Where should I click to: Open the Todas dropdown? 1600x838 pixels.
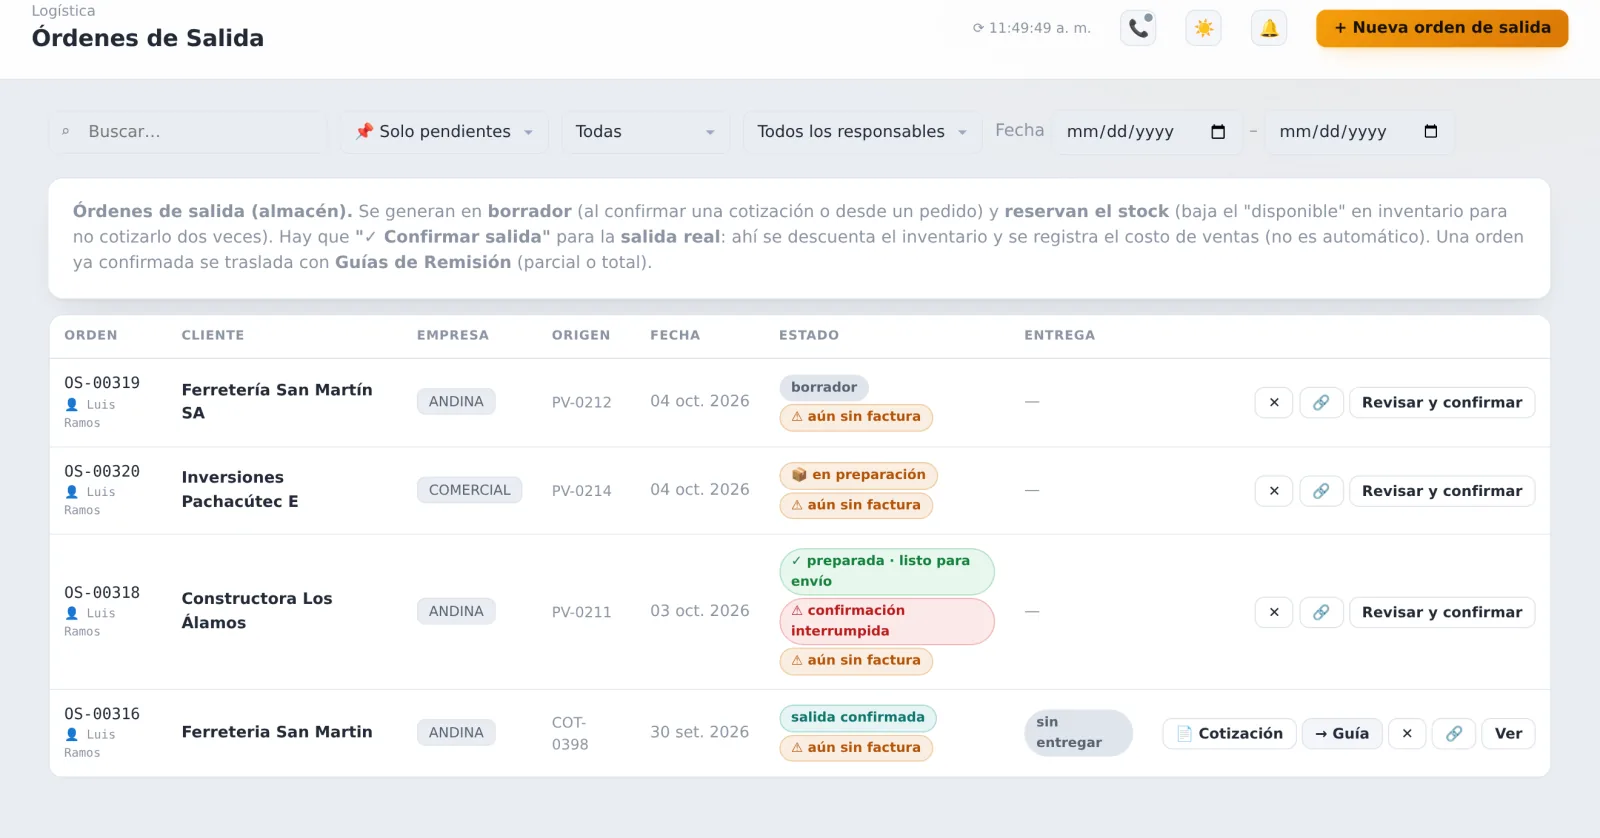point(645,132)
